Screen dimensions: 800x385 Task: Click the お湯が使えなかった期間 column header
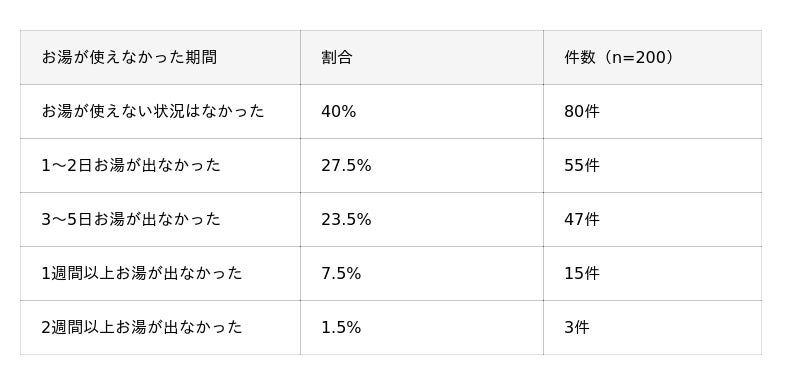[x=160, y=57]
